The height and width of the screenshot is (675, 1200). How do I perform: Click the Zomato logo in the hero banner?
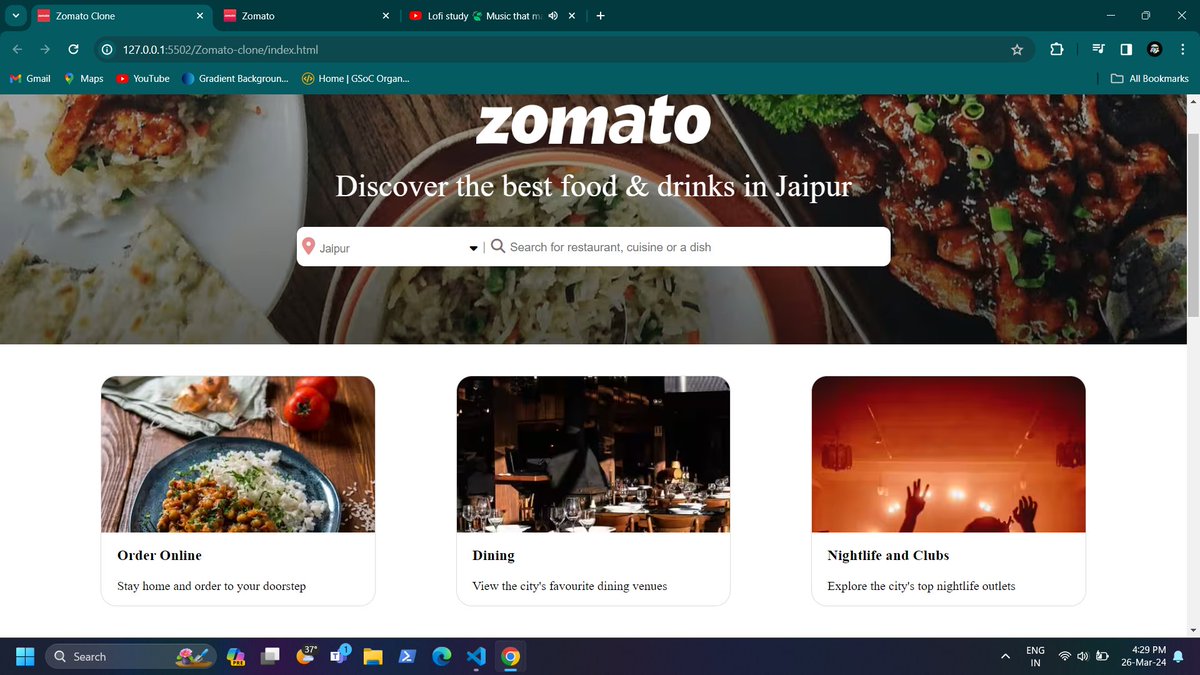pyautogui.click(x=594, y=123)
